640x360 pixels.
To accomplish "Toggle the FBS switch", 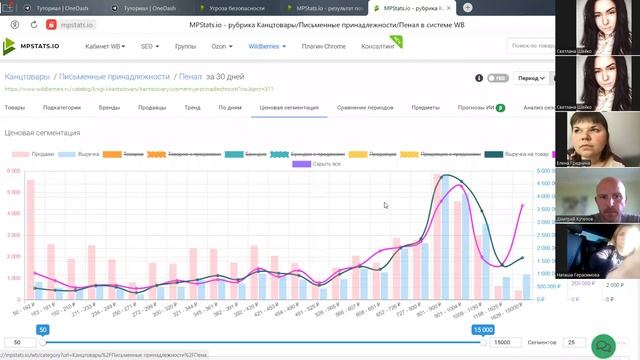I will (498, 78).
